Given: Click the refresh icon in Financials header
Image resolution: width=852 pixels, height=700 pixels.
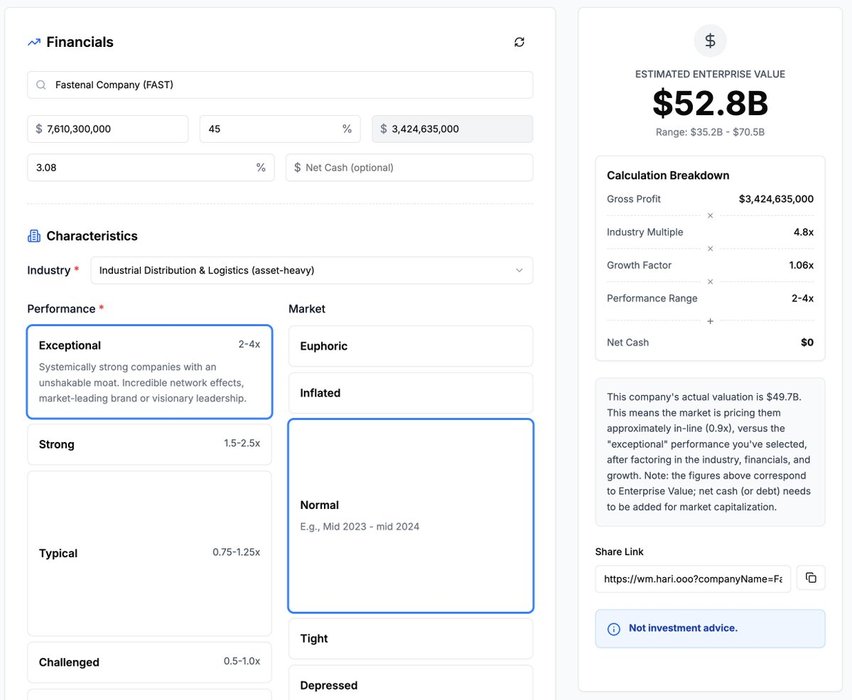Looking at the screenshot, I should pyautogui.click(x=519, y=42).
